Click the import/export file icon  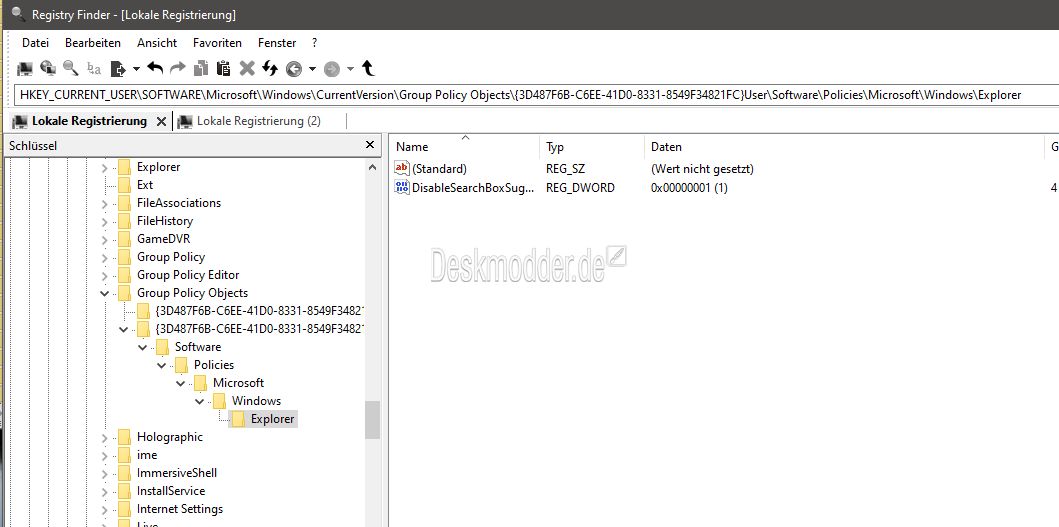point(119,68)
